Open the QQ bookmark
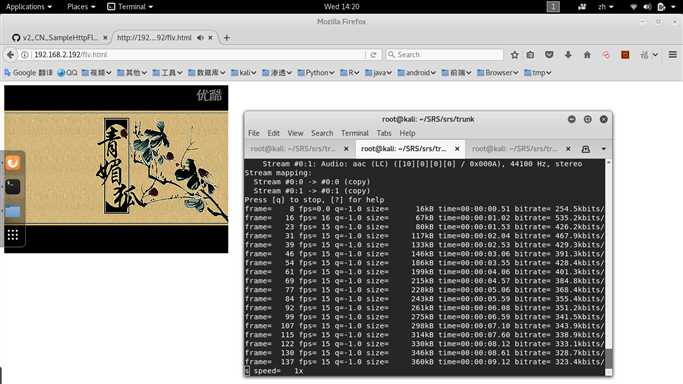 67,73
